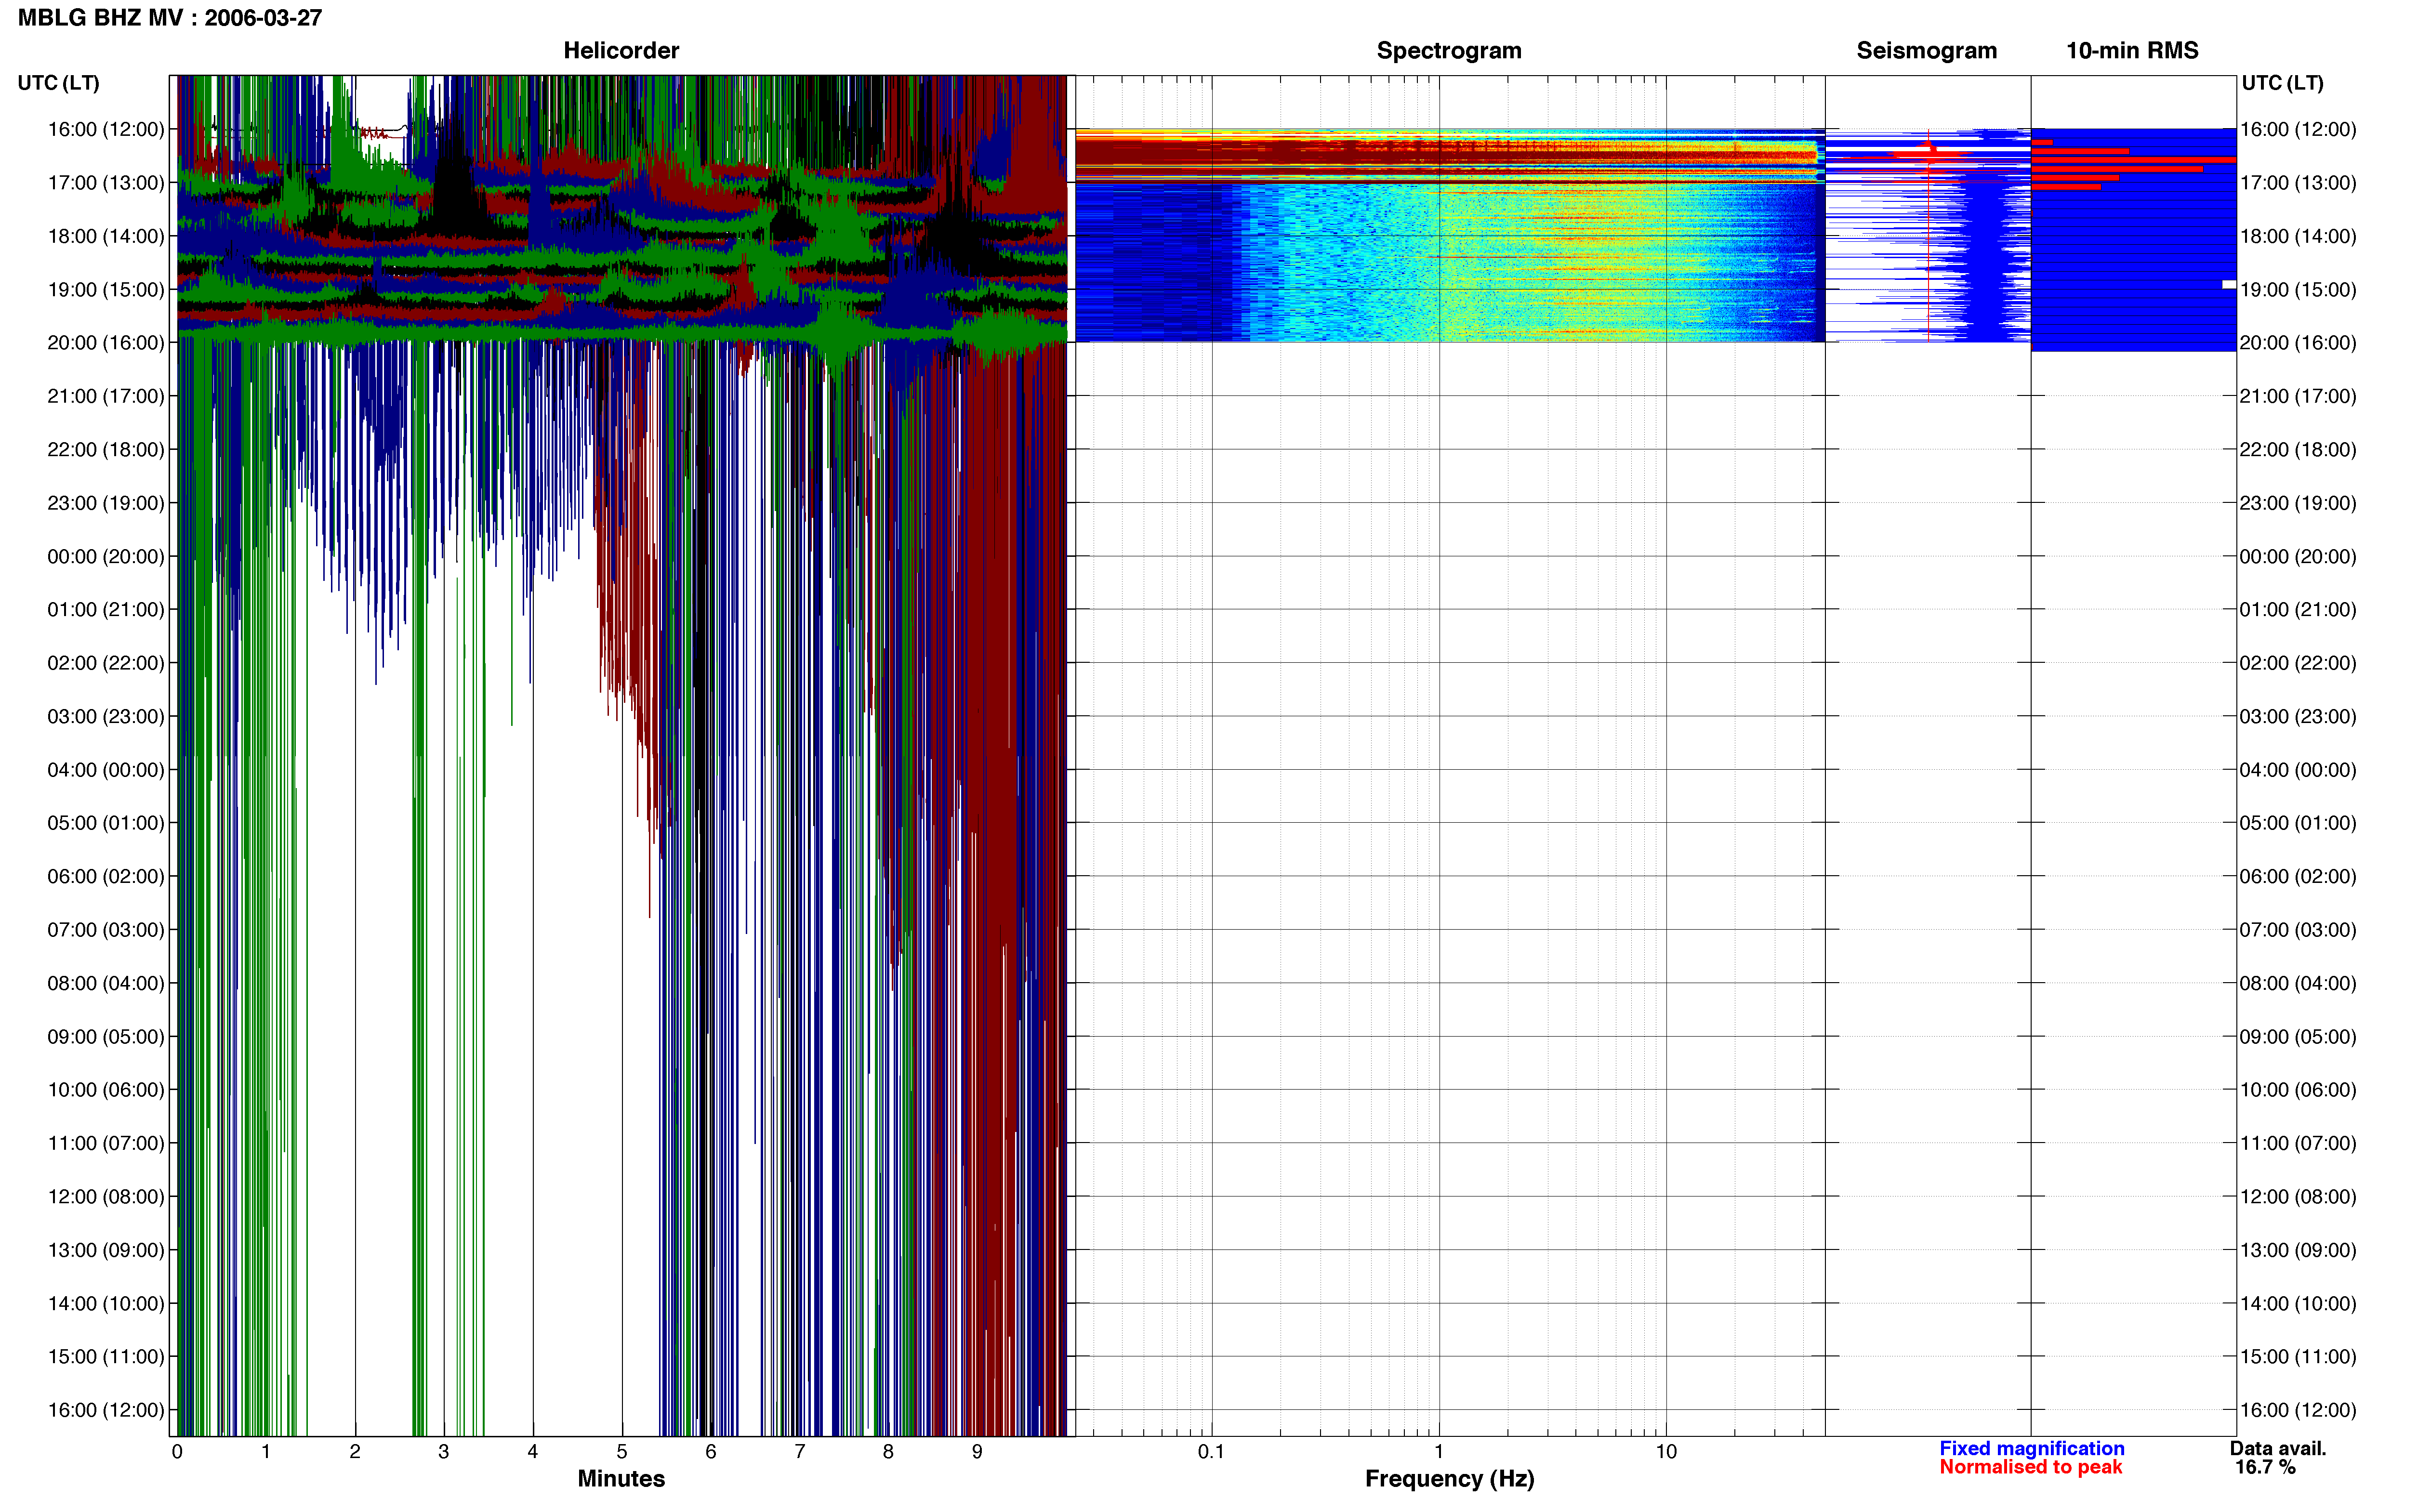The height and width of the screenshot is (1512, 2418).
Task: Click the left axis label 08:00 (04:00)
Action: 106,983
